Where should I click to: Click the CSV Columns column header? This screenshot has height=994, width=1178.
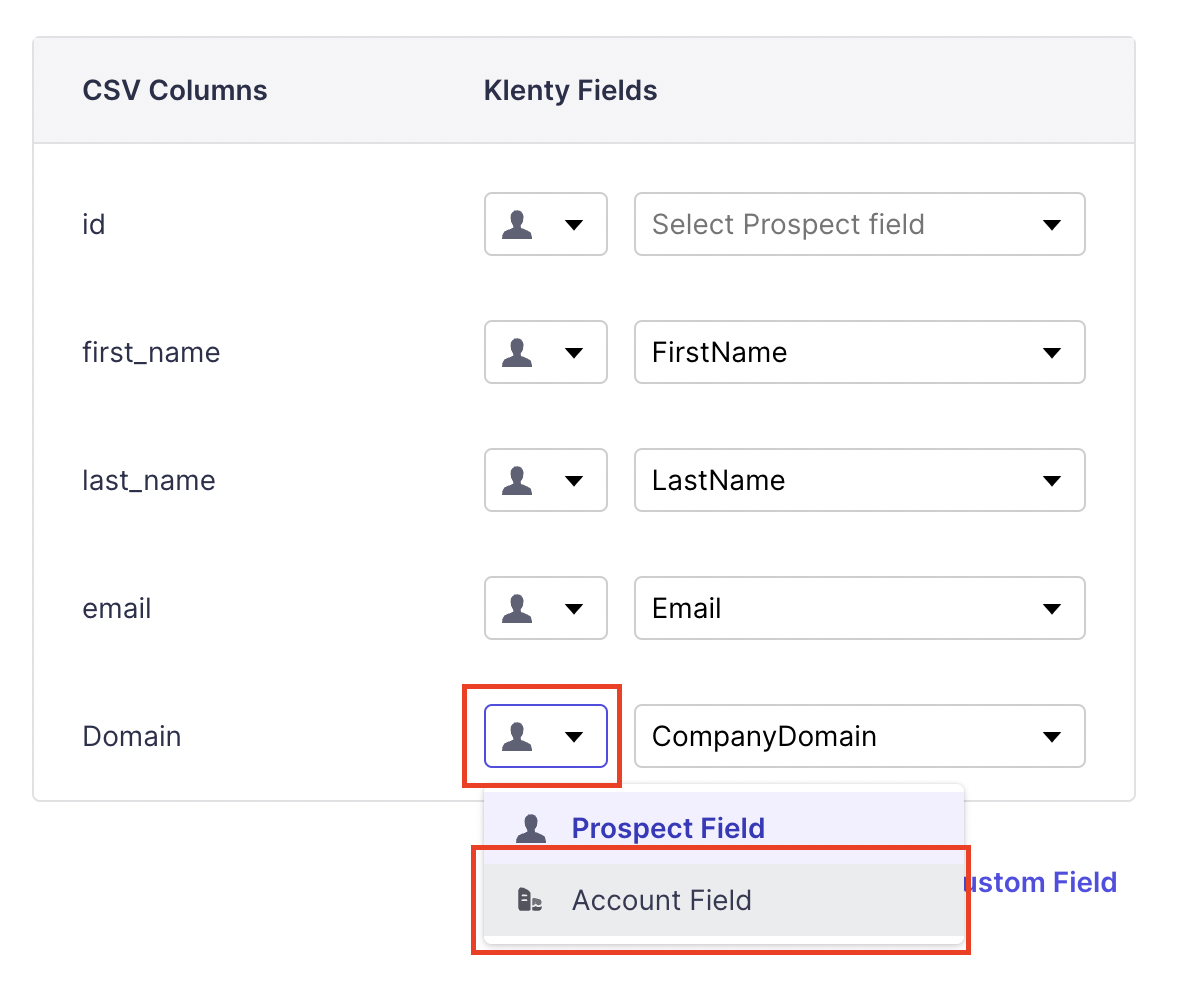pyautogui.click(x=175, y=91)
